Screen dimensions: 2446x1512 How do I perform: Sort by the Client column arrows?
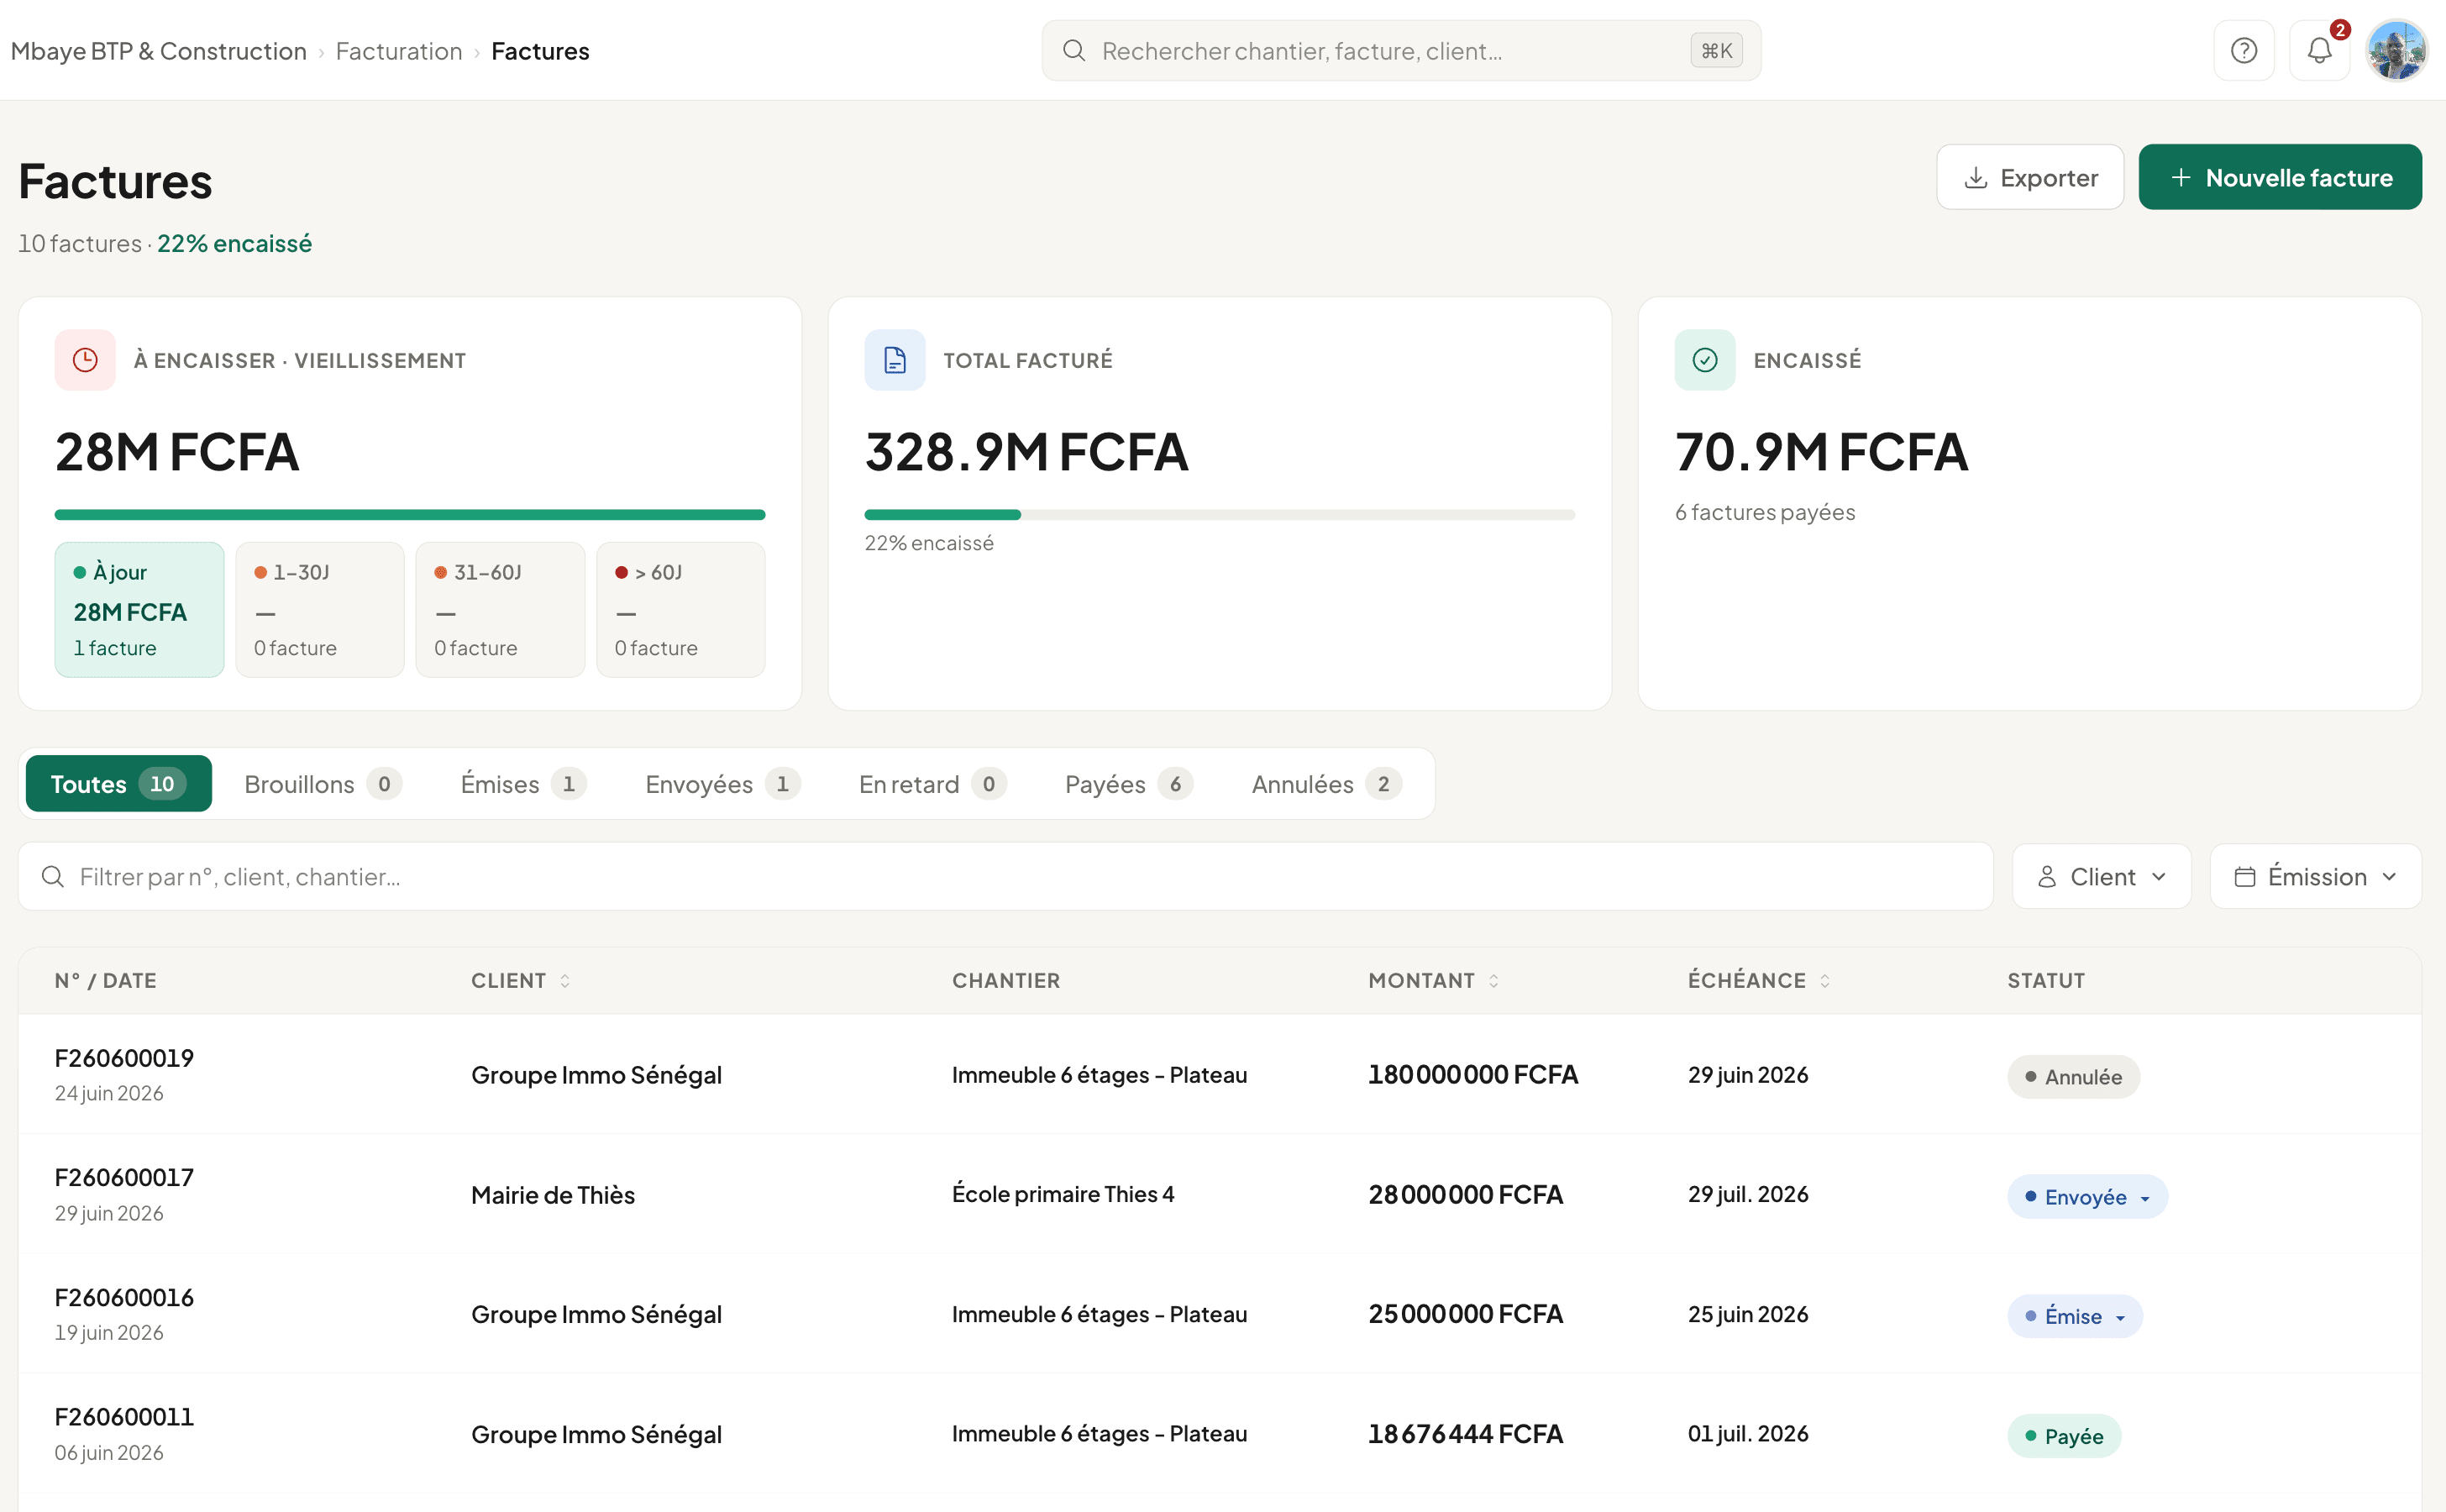[565, 981]
